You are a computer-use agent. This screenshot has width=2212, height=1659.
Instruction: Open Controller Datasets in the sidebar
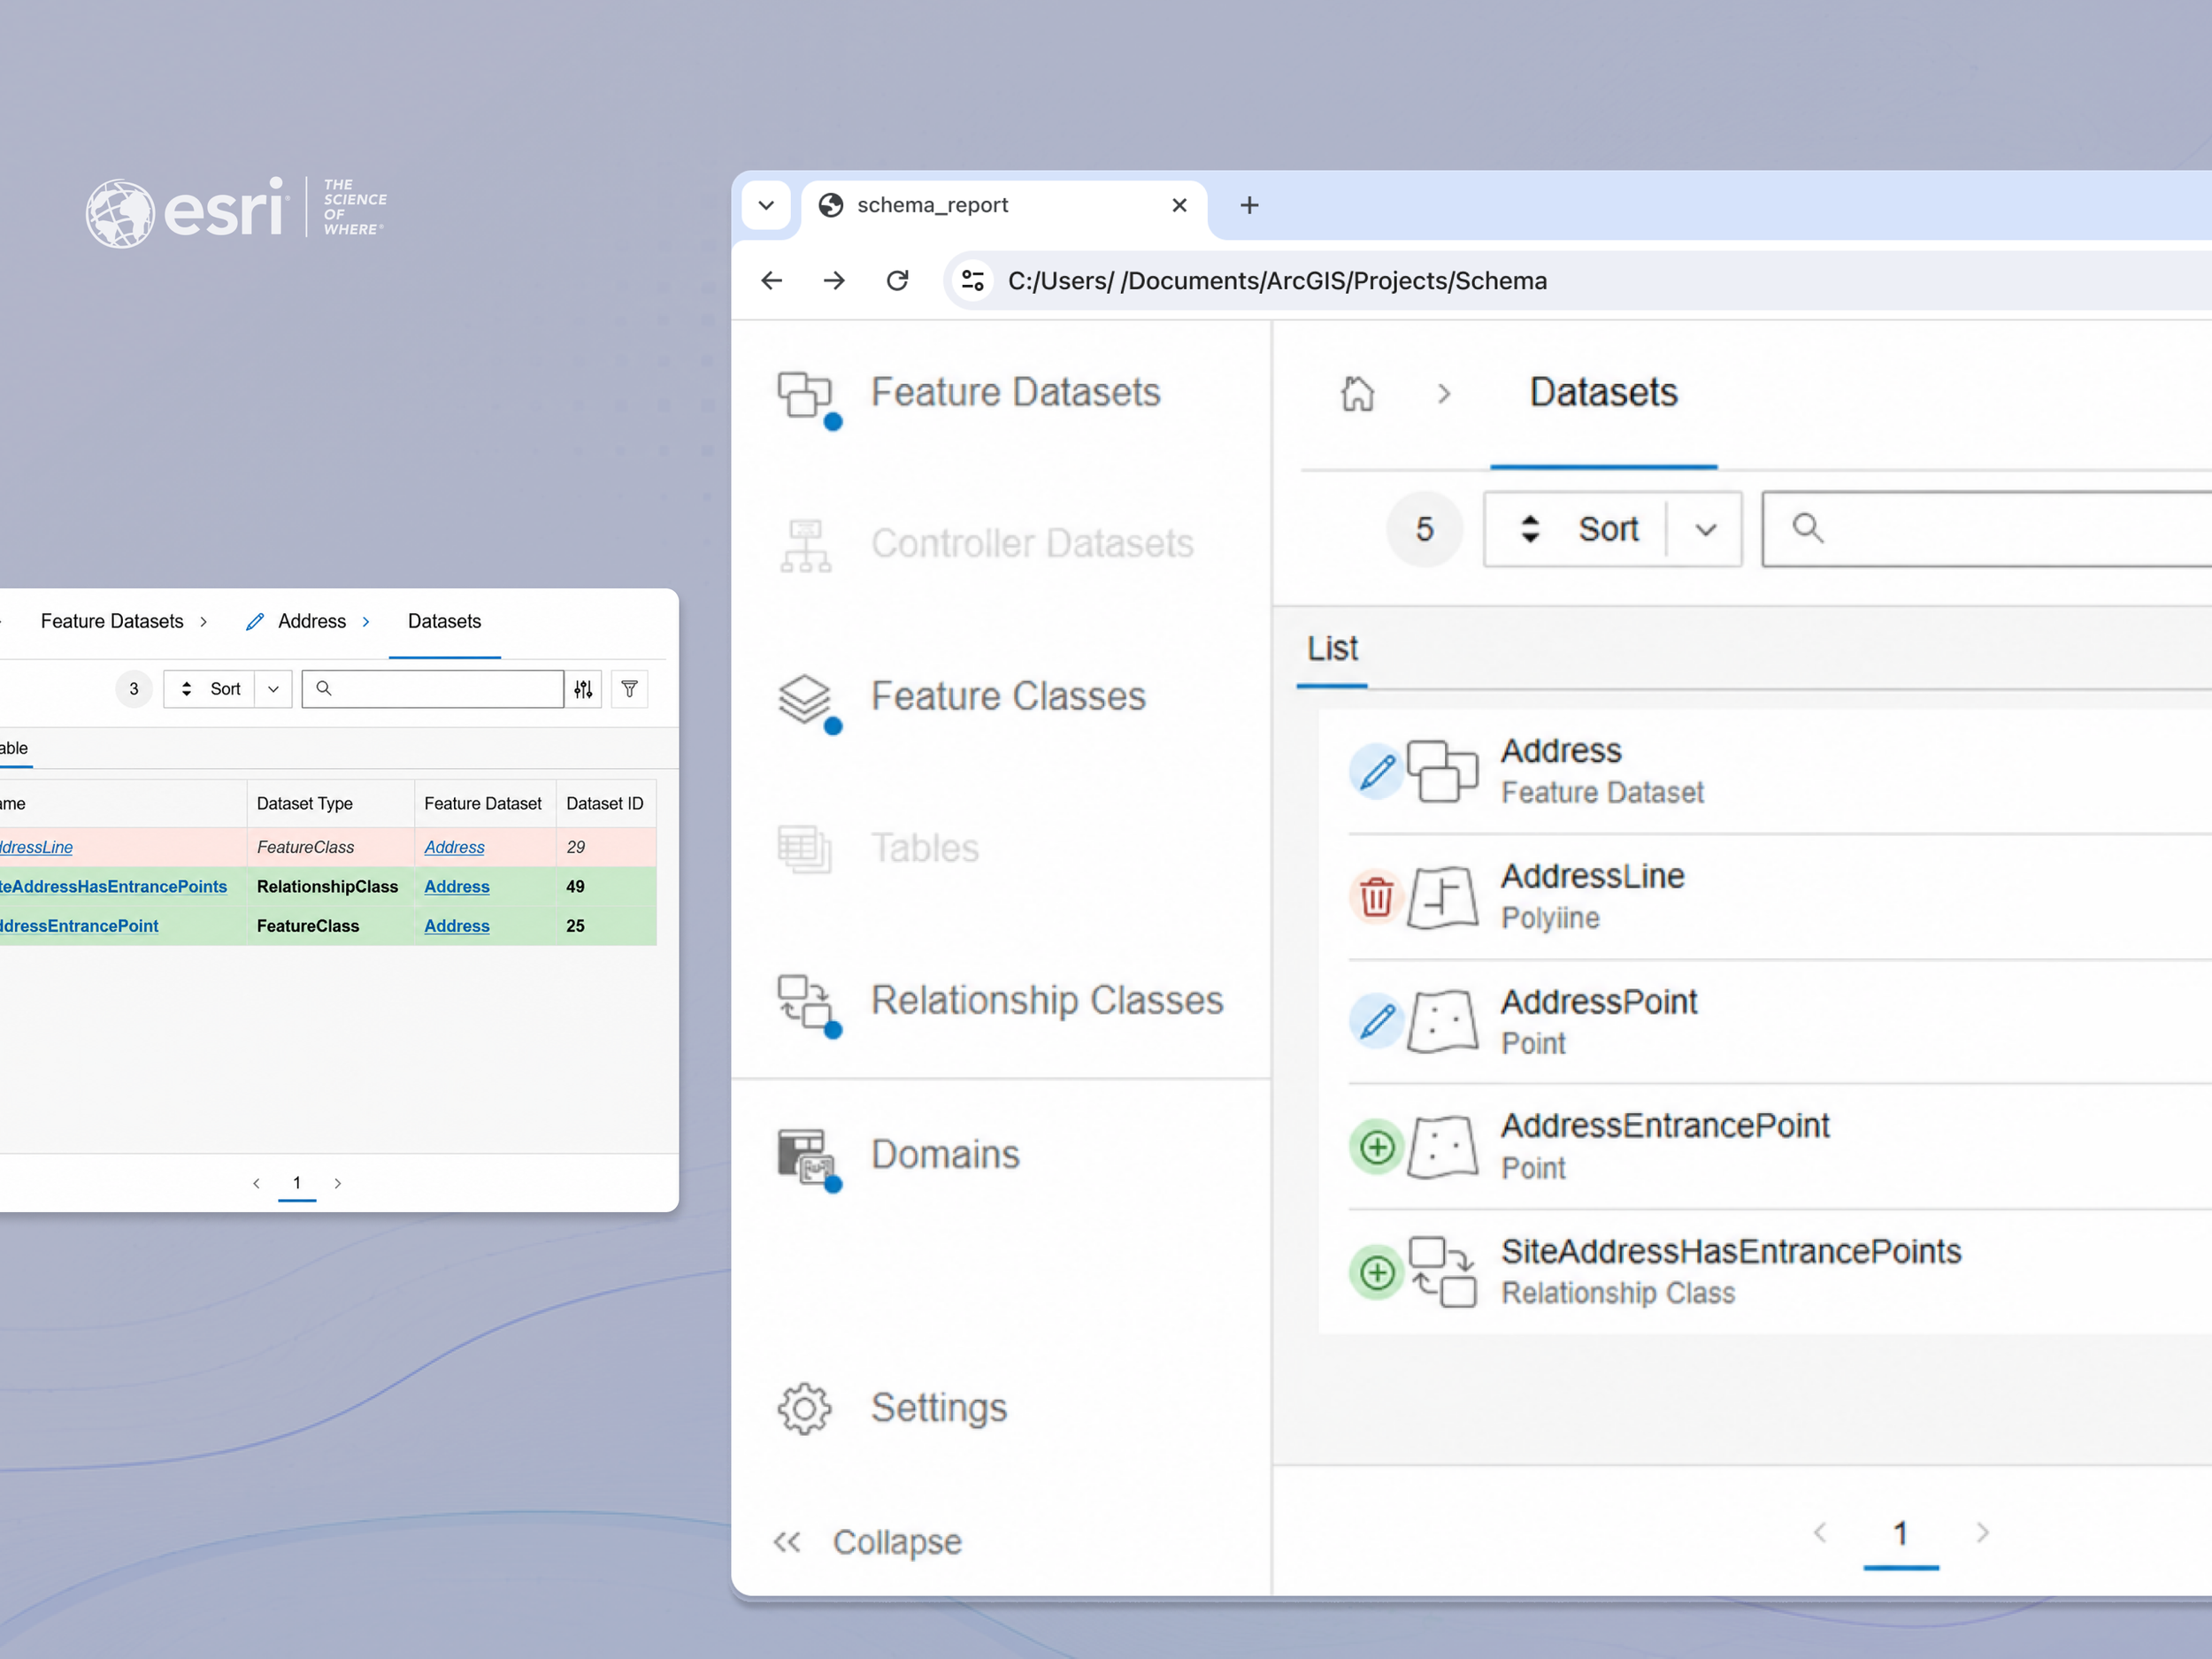click(x=986, y=544)
